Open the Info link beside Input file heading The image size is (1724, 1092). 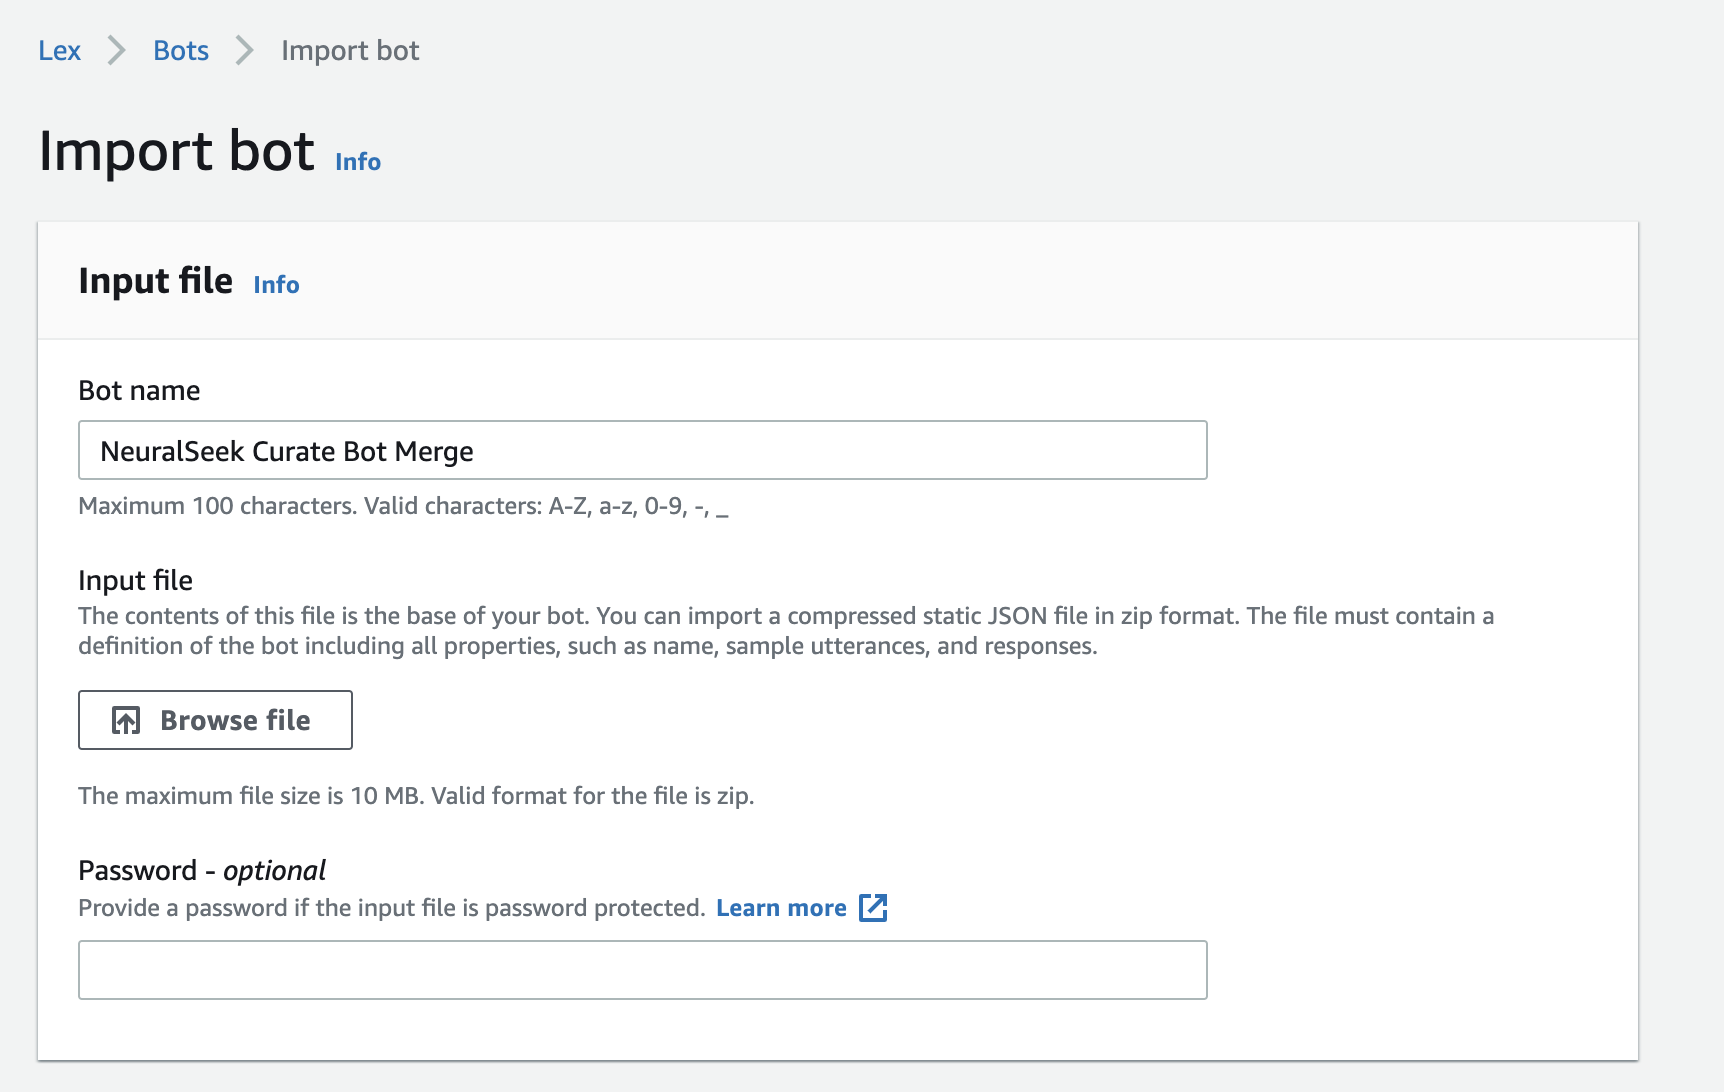point(276,285)
